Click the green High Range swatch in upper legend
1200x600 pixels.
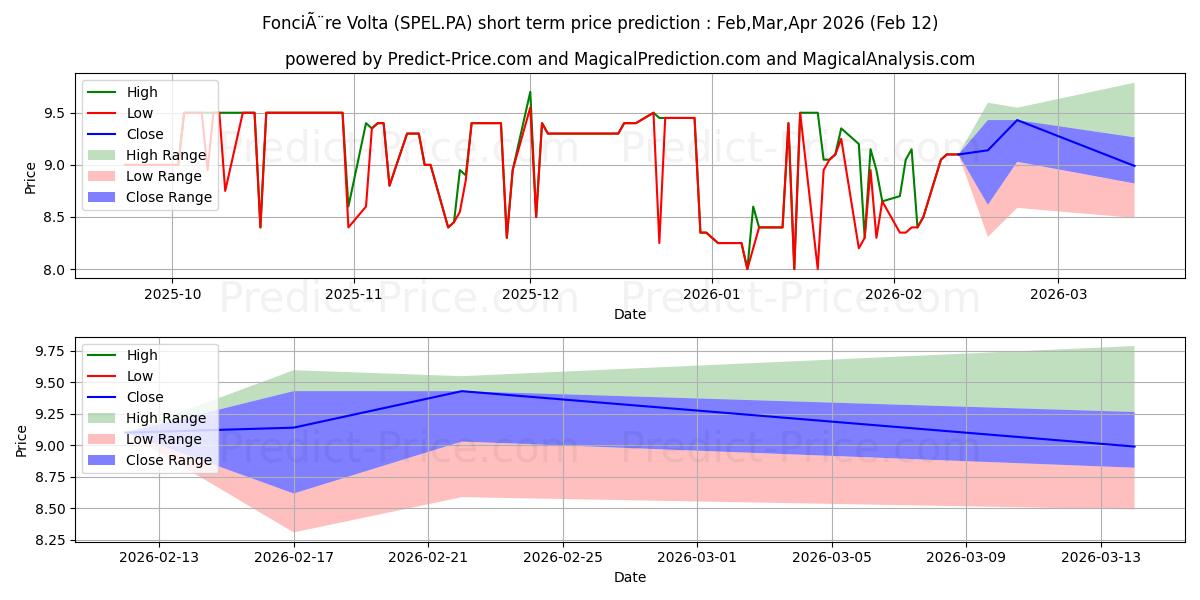[103, 155]
